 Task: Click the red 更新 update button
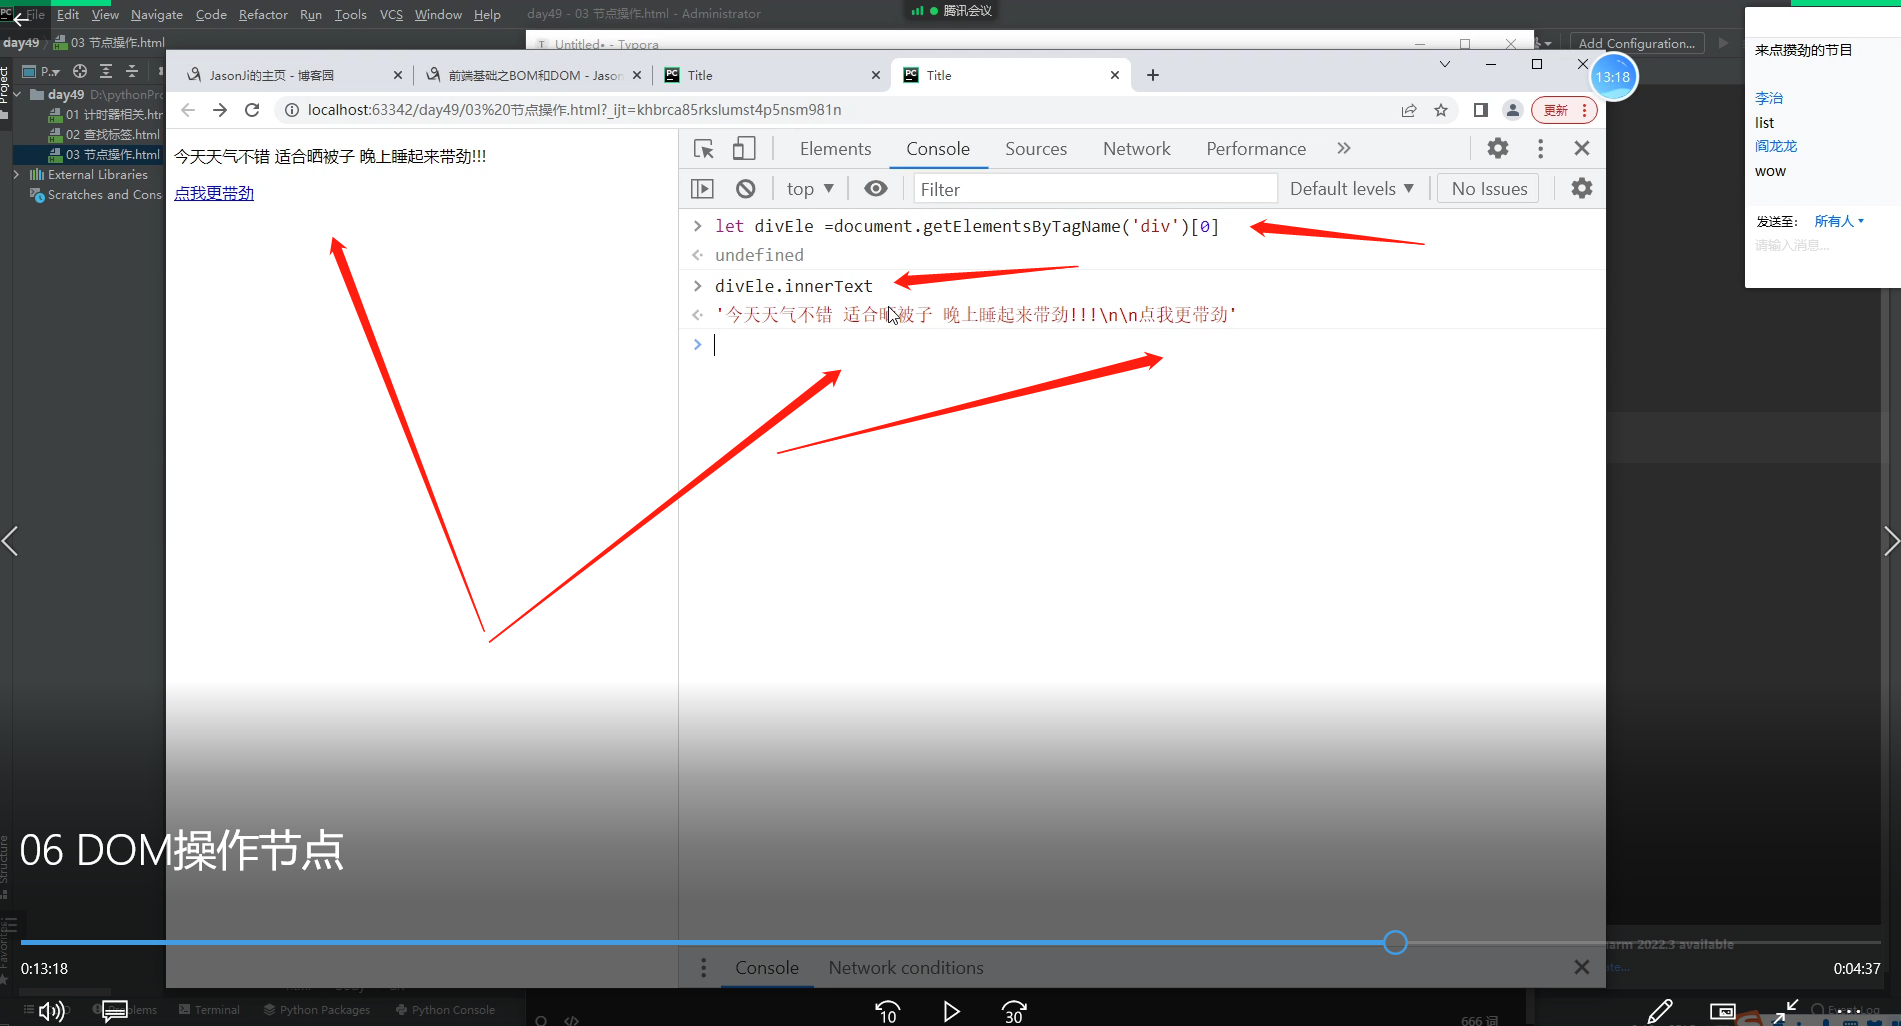pos(1564,110)
